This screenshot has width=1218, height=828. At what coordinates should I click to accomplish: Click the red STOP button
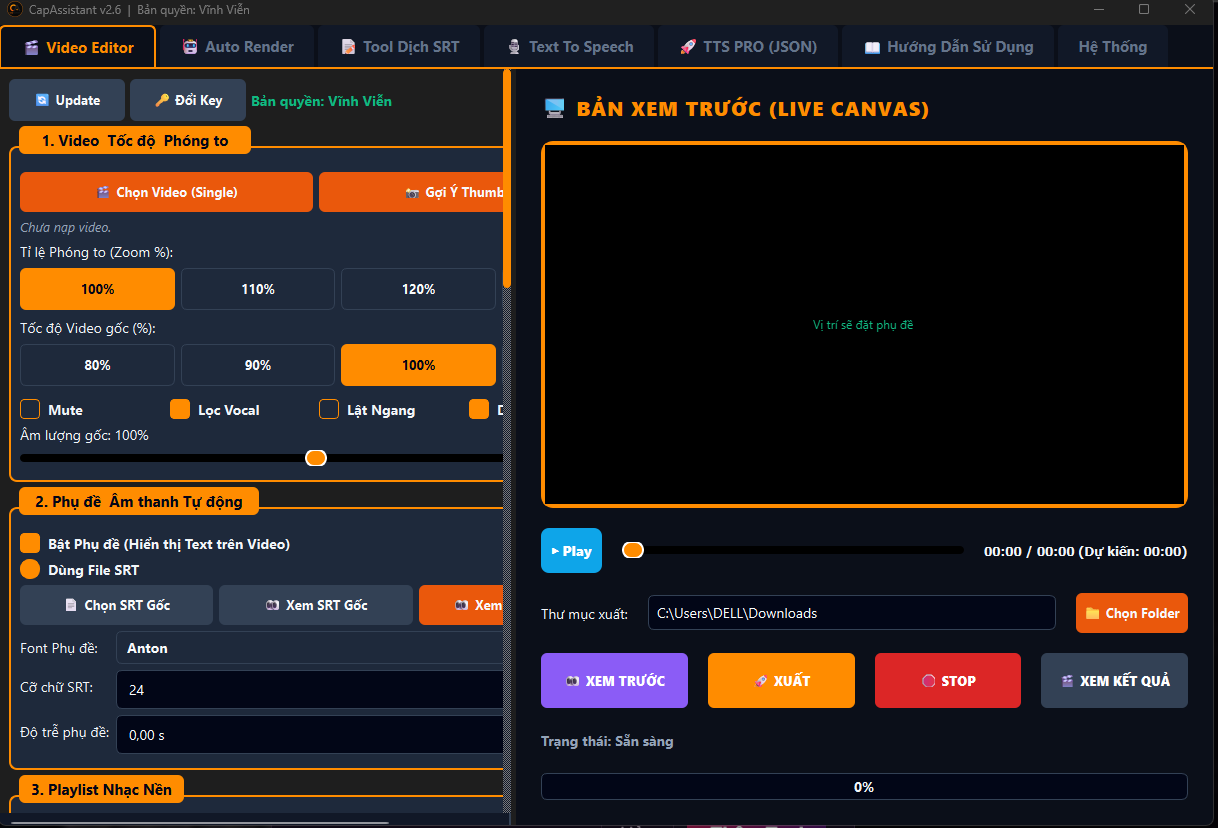tap(948, 681)
